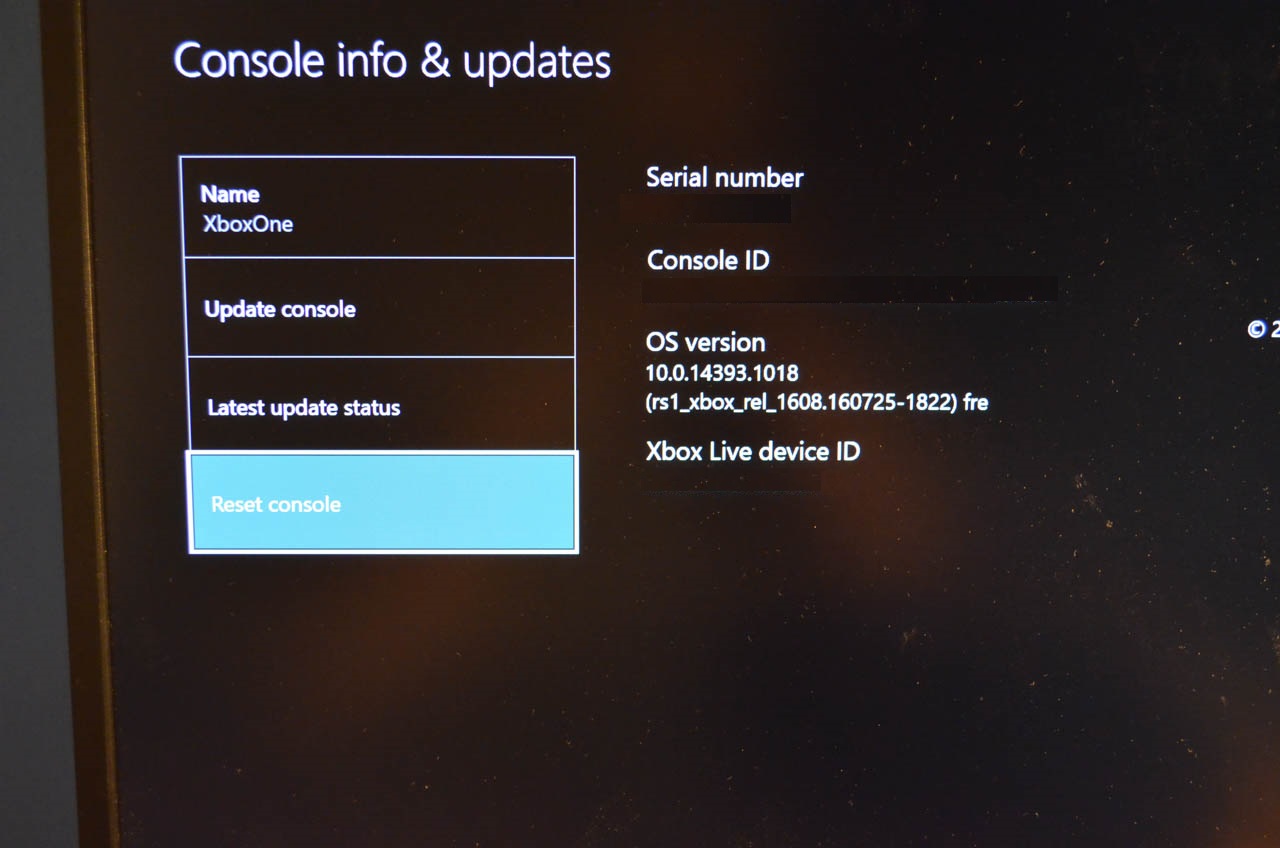Click the Console info & updates heading
Viewport: 1280px width, 848px height.
point(392,61)
